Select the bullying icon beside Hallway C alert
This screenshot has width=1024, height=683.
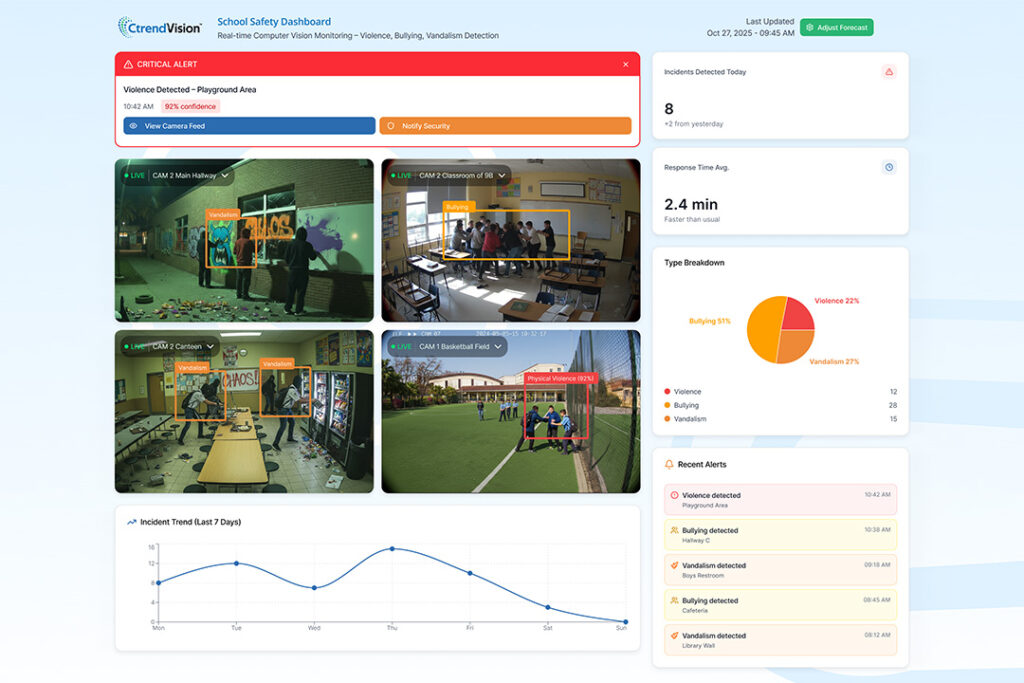coord(673,531)
